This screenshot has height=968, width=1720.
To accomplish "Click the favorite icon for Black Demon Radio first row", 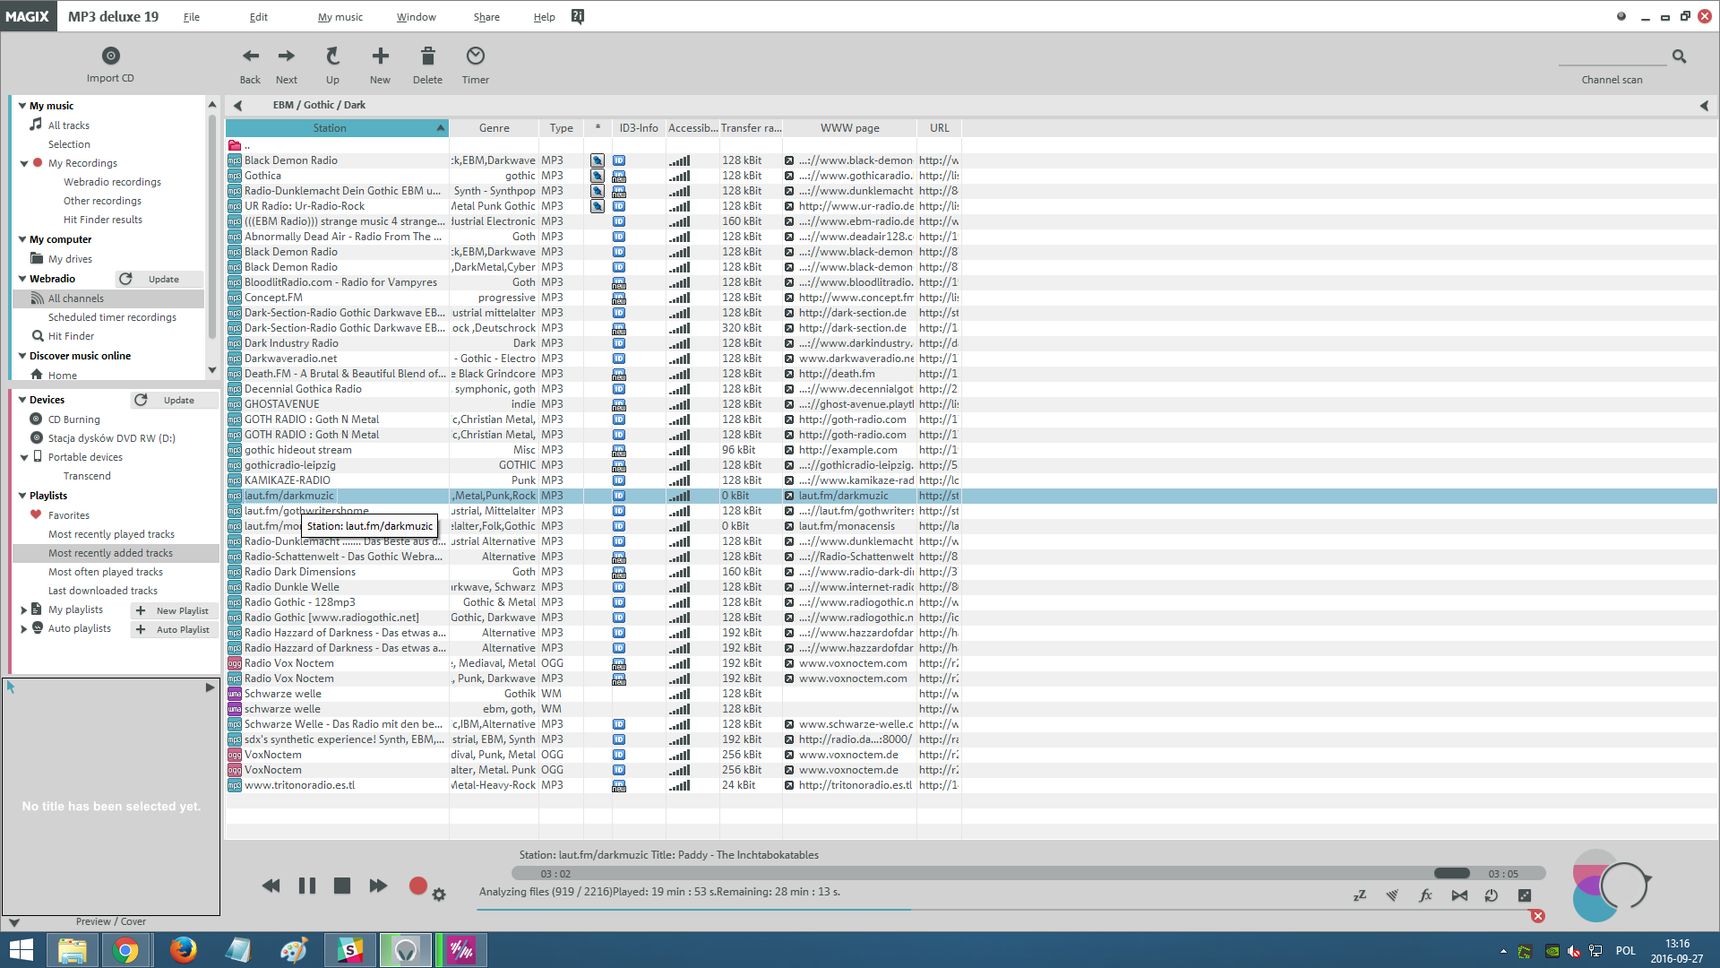I will [597, 161].
